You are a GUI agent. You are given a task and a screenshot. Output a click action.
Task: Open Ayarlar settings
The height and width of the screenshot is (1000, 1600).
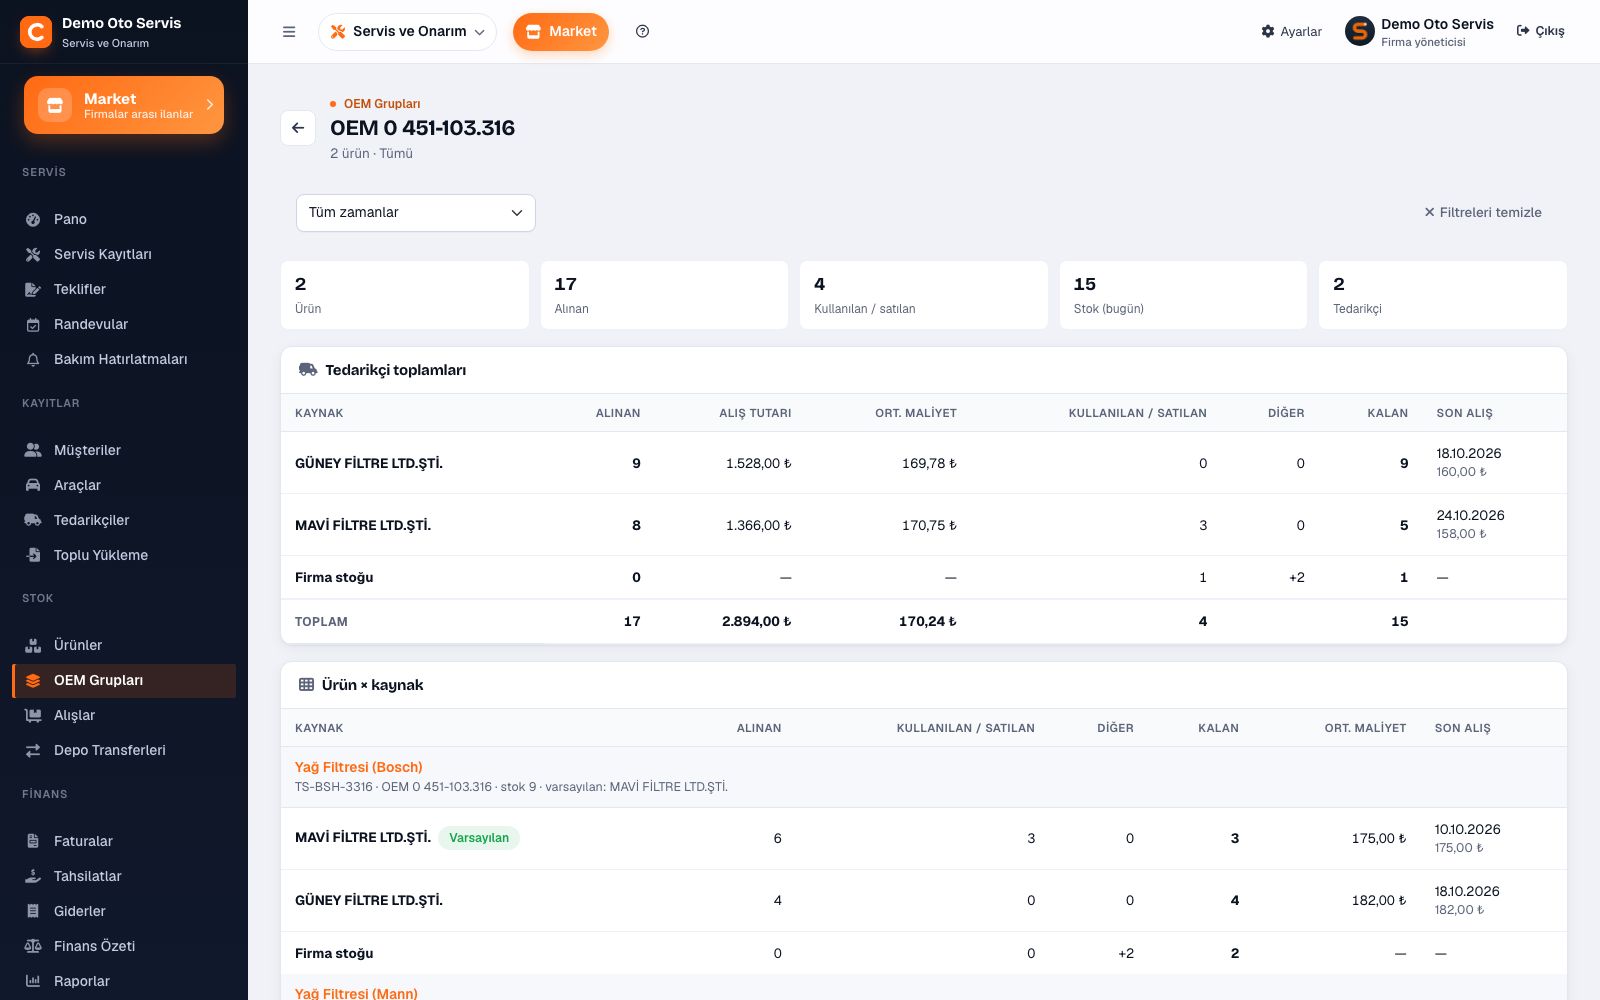click(x=1291, y=32)
